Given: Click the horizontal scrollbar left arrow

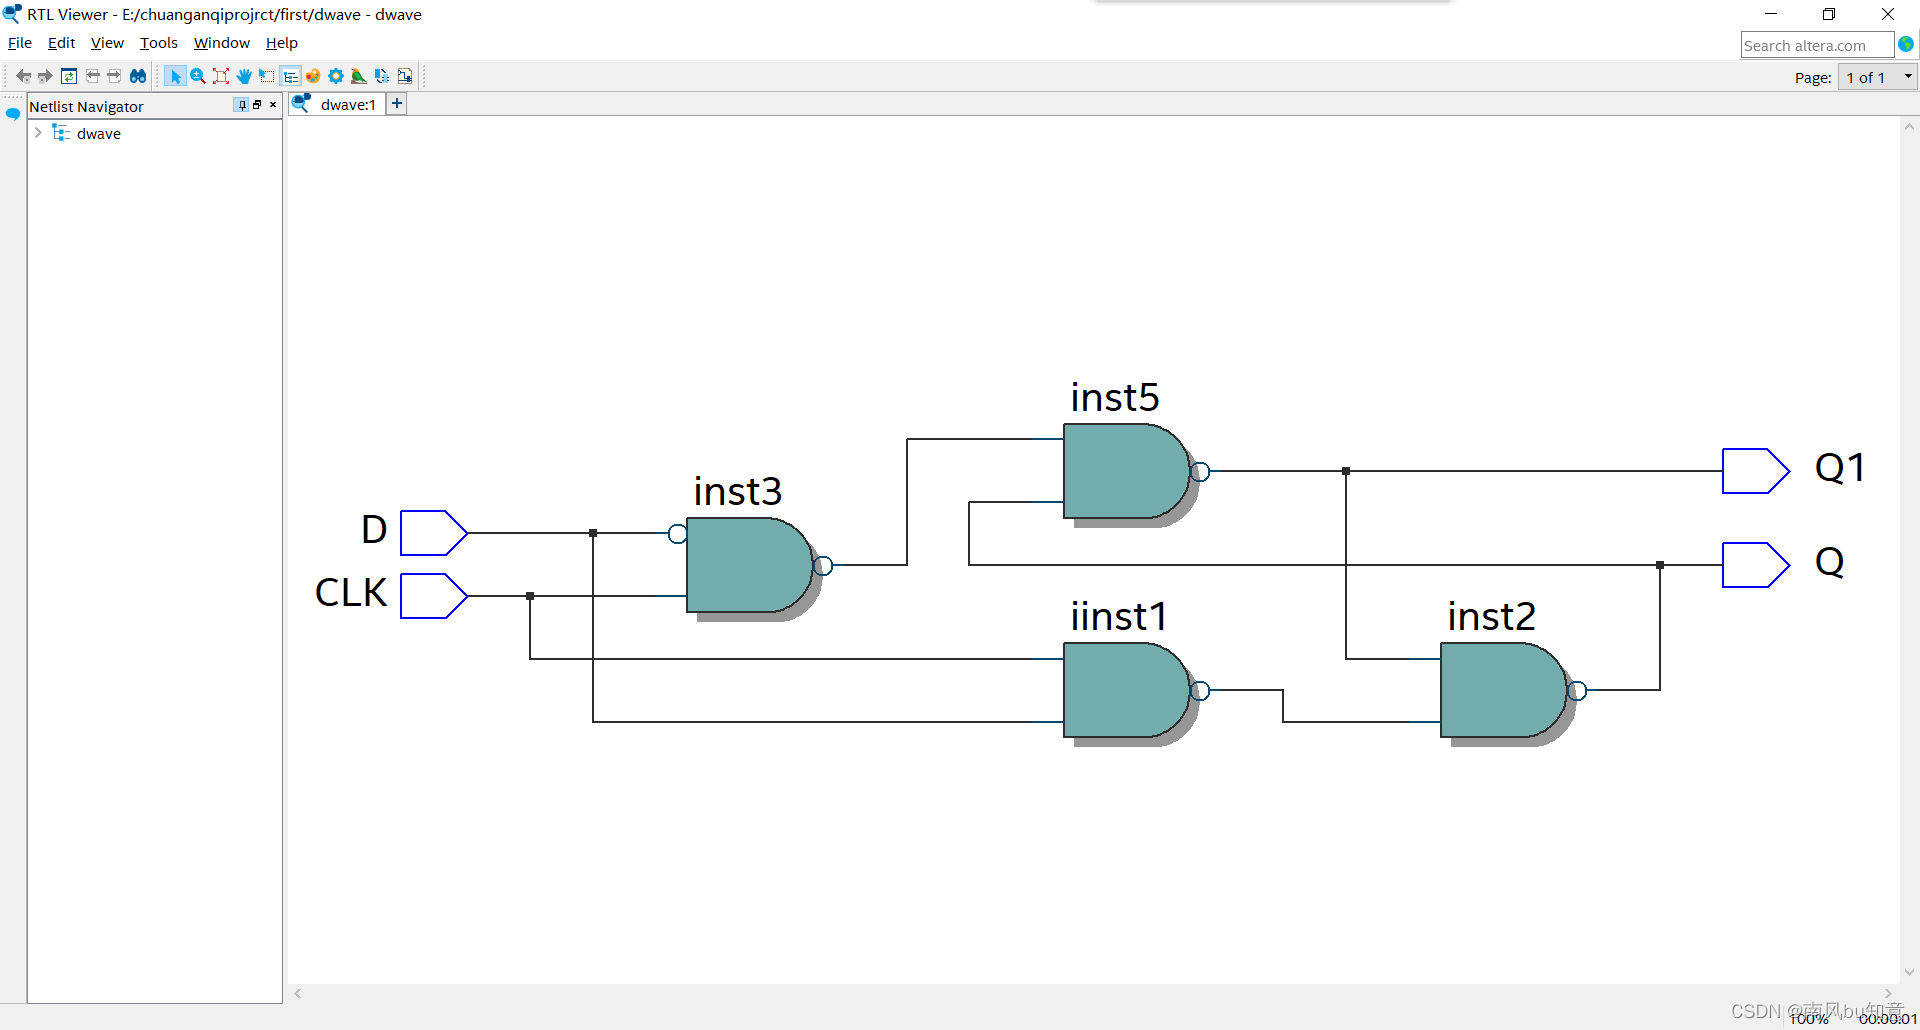Looking at the screenshot, I should point(298,993).
